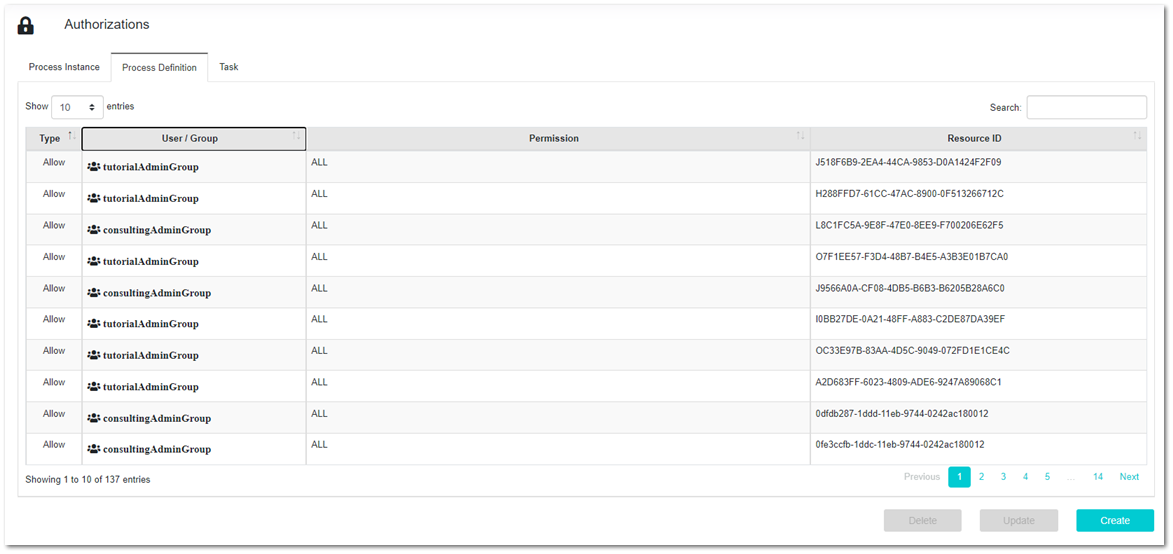Click the Permission column header
The image size is (1173, 554).
pos(558,139)
